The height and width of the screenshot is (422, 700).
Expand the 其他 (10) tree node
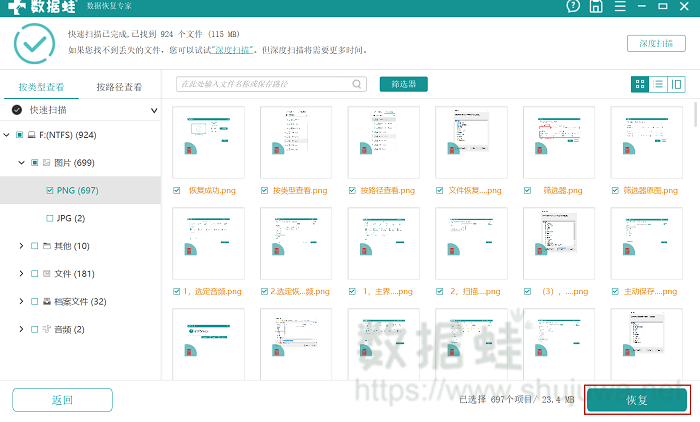pos(21,246)
